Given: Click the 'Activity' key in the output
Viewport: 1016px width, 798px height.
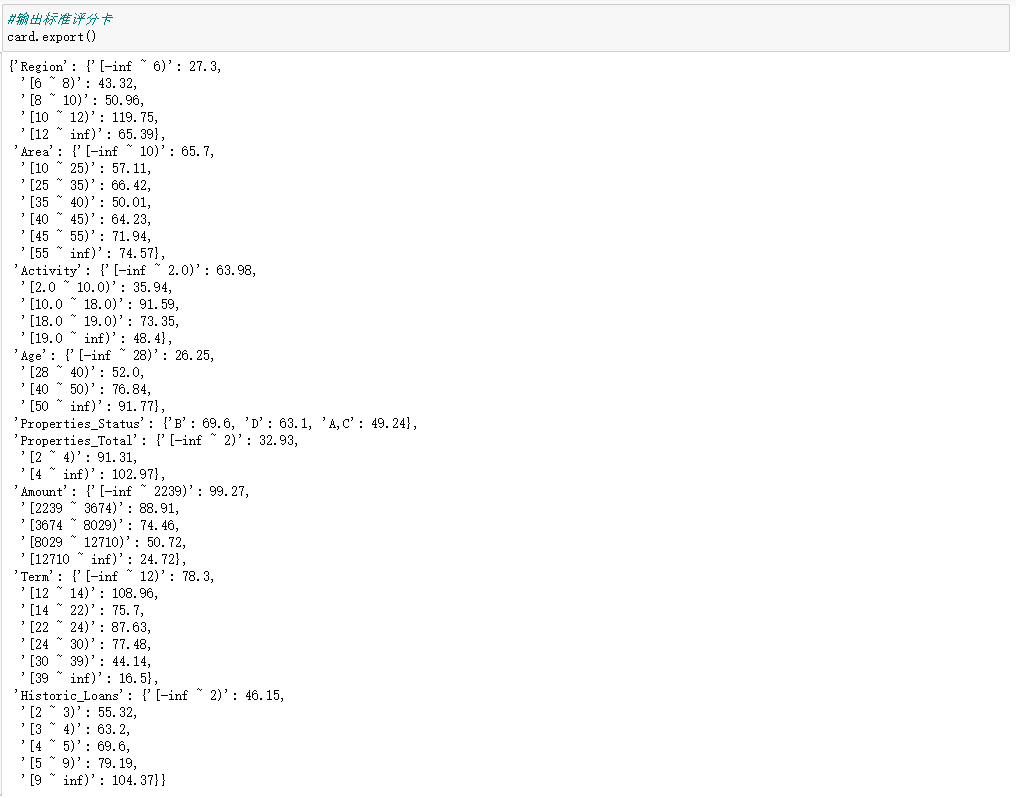Looking at the screenshot, I should point(49,270).
